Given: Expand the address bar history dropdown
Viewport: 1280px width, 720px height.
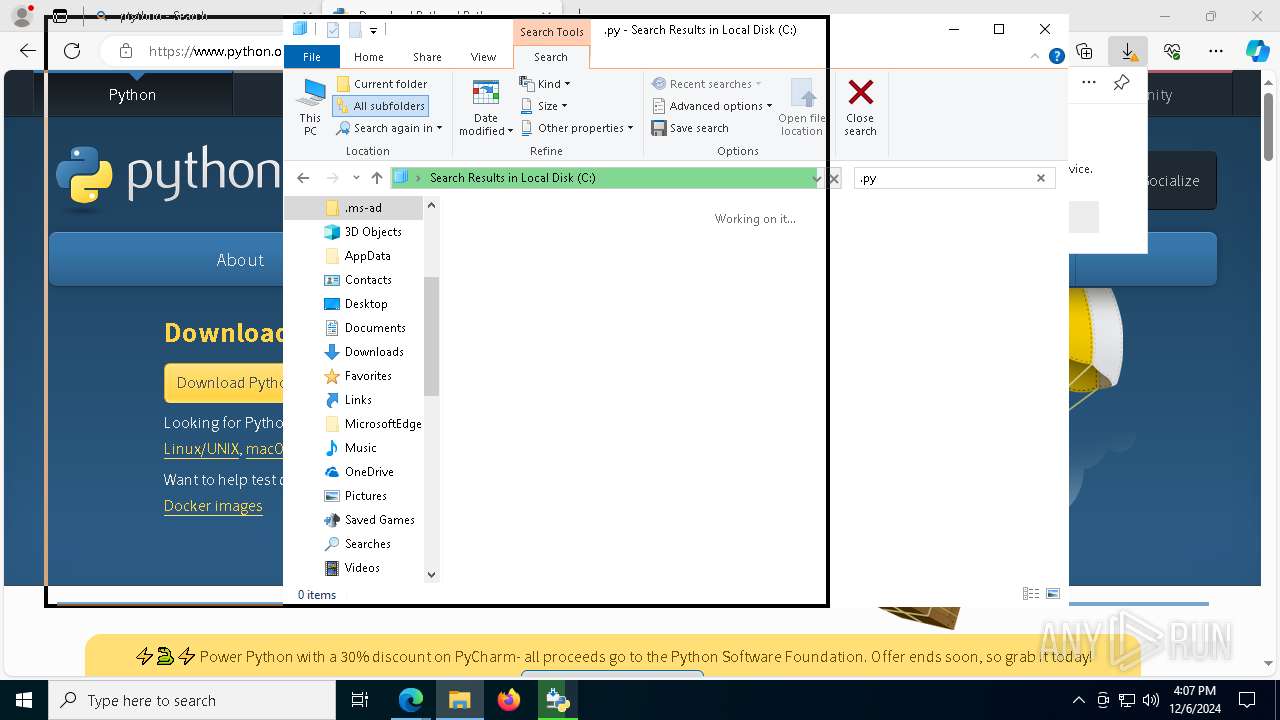Looking at the screenshot, I should [817, 178].
